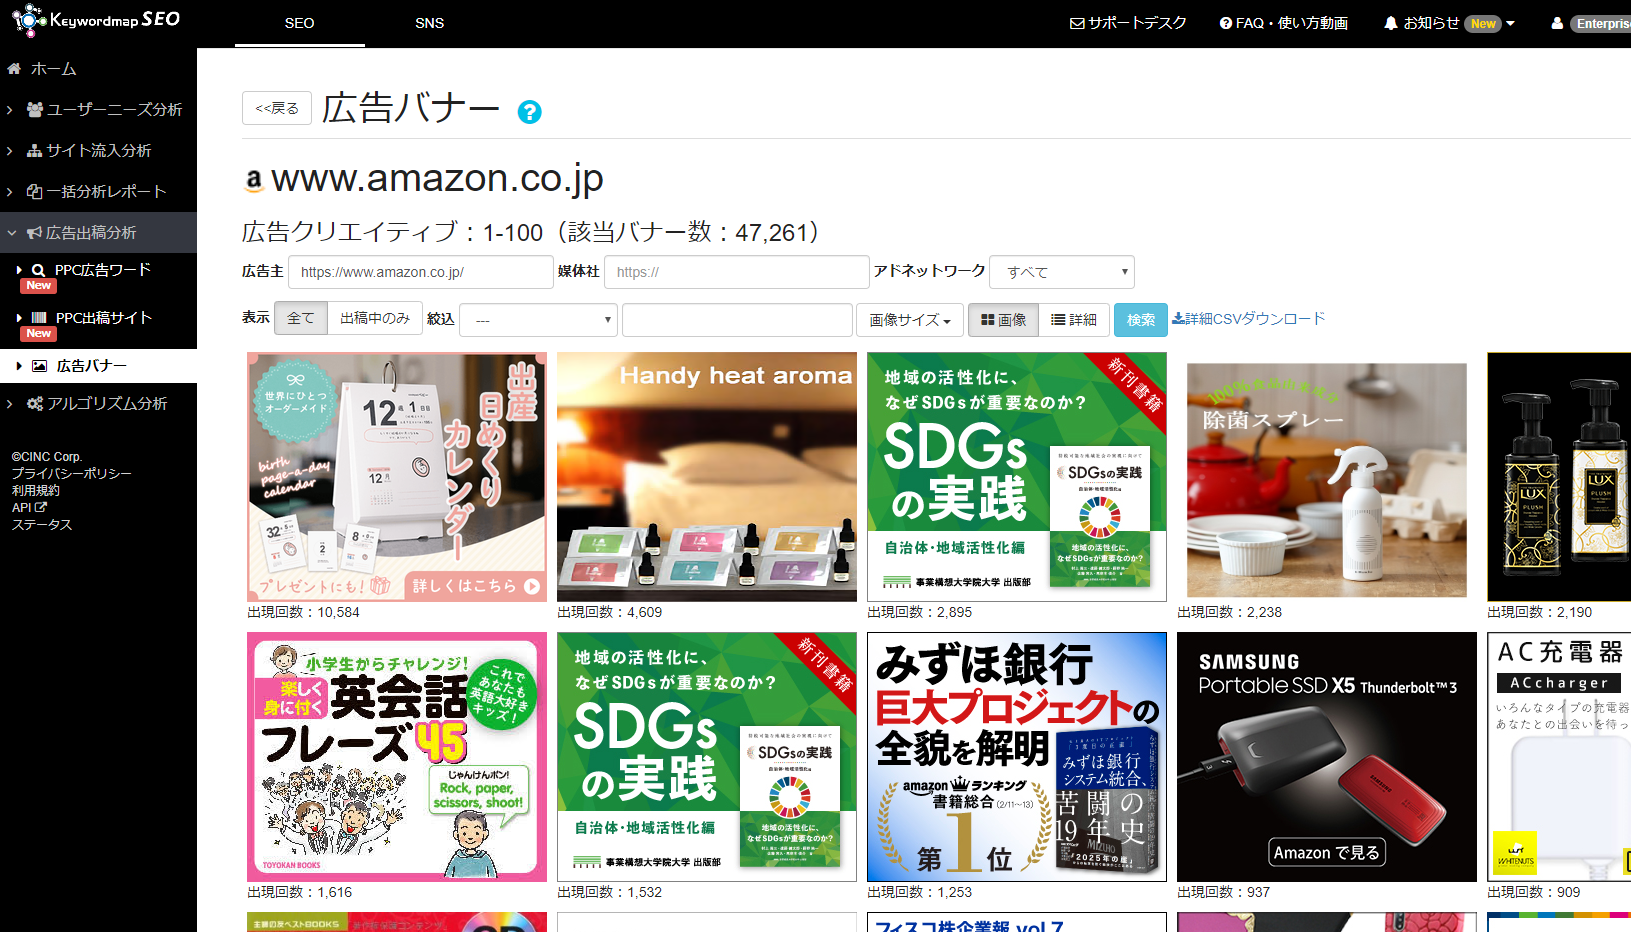Open the 画像サイズ dropdown
This screenshot has width=1631, height=932.
point(909,320)
